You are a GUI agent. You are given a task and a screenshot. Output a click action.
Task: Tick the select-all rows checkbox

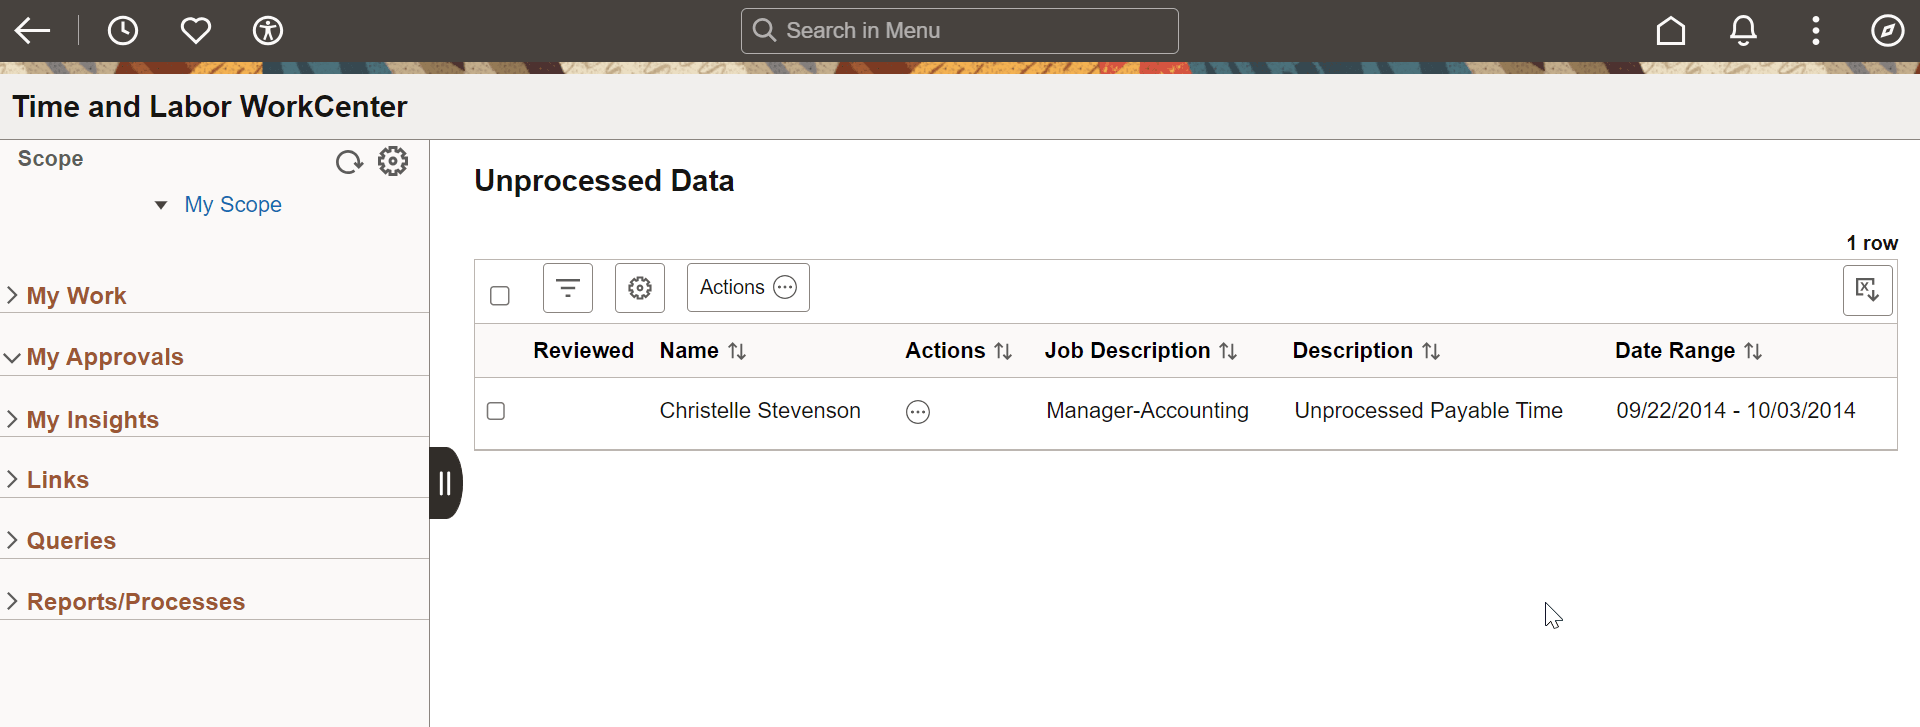coord(500,295)
